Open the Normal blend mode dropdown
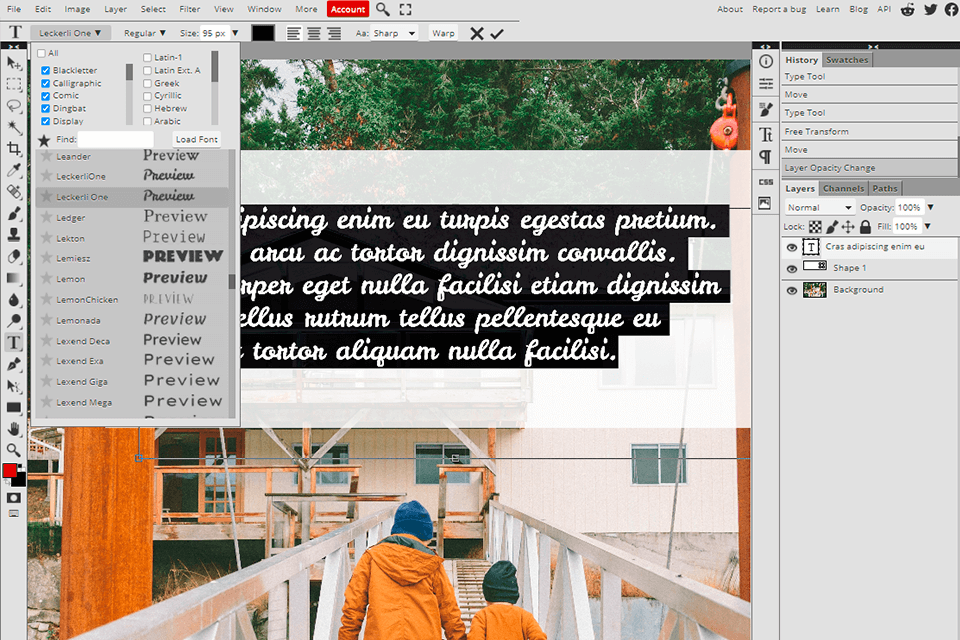This screenshot has height=640, width=960. pos(818,207)
